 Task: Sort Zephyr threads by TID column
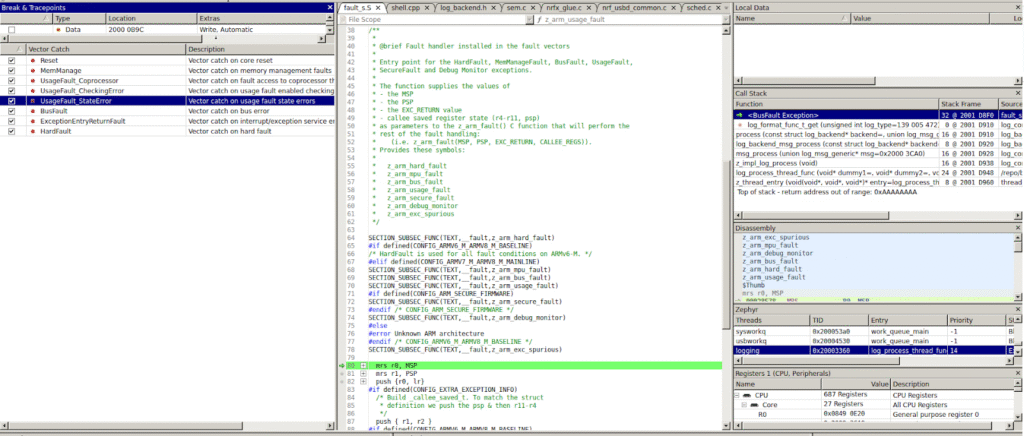point(840,320)
